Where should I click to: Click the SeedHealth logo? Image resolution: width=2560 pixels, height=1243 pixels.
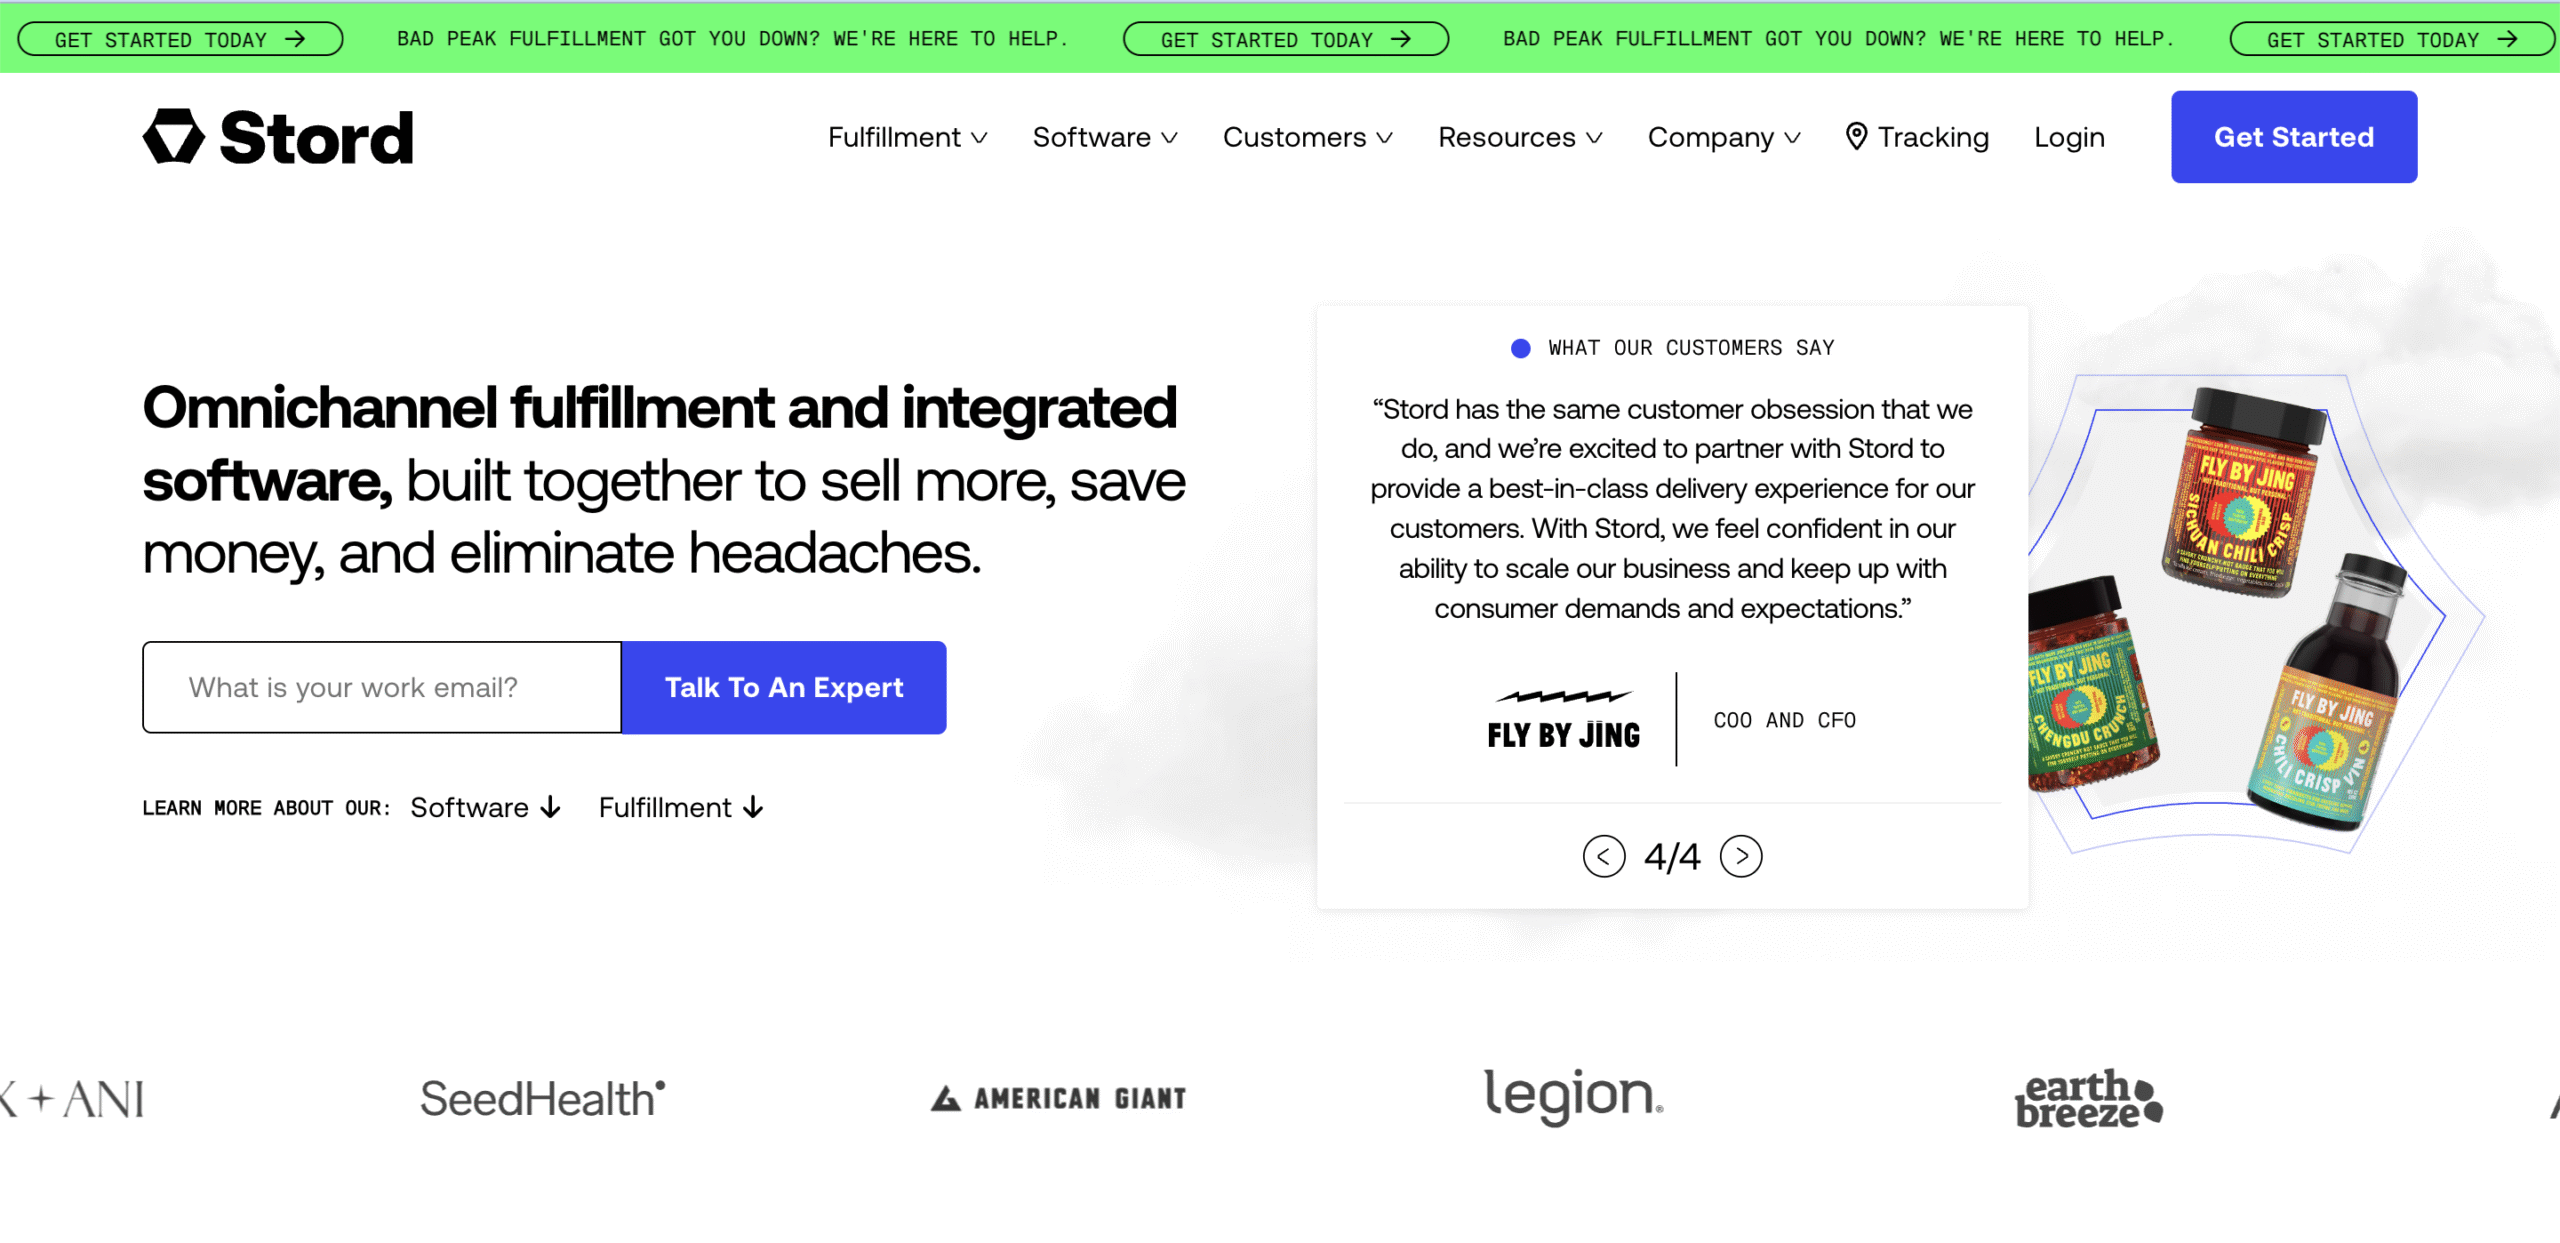[542, 1098]
